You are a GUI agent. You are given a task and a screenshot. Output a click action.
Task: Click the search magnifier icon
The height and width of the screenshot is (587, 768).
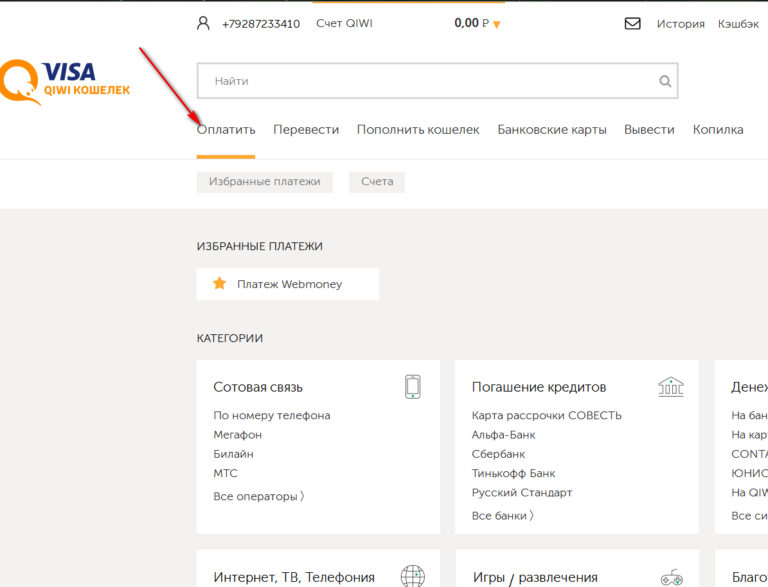click(665, 82)
